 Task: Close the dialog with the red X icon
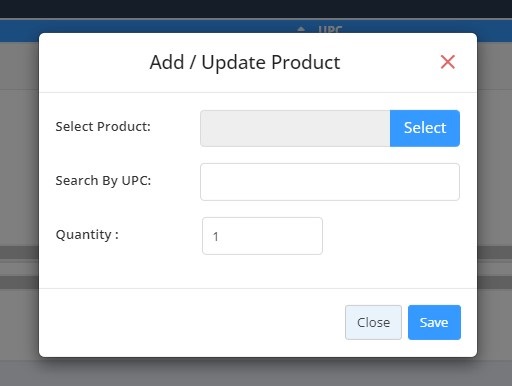pyautogui.click(x=447, y=62)
